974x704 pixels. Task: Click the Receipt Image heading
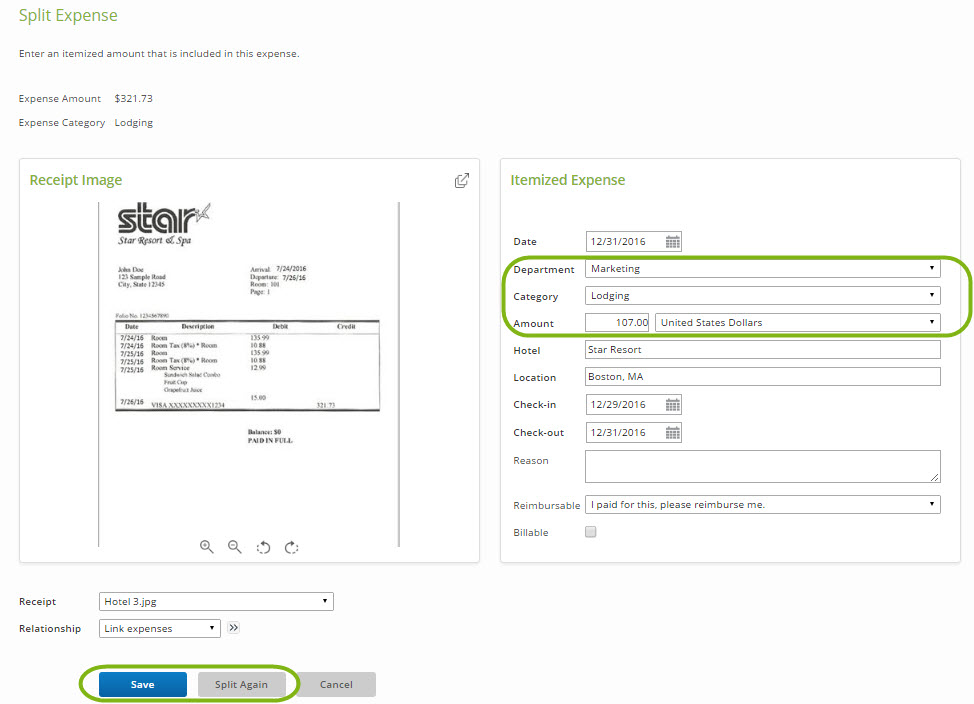click(x=76, y=180)
